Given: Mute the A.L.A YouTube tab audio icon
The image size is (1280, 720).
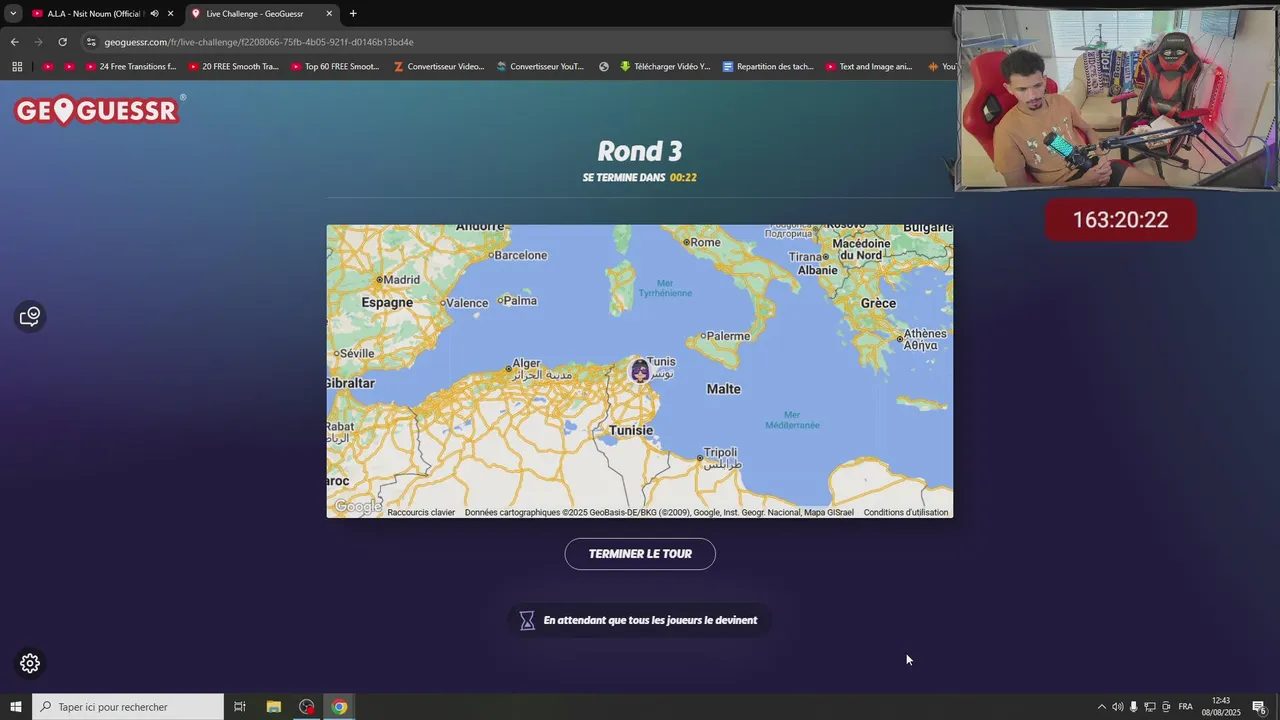Looking at the screenshot, I should point(154,14).
